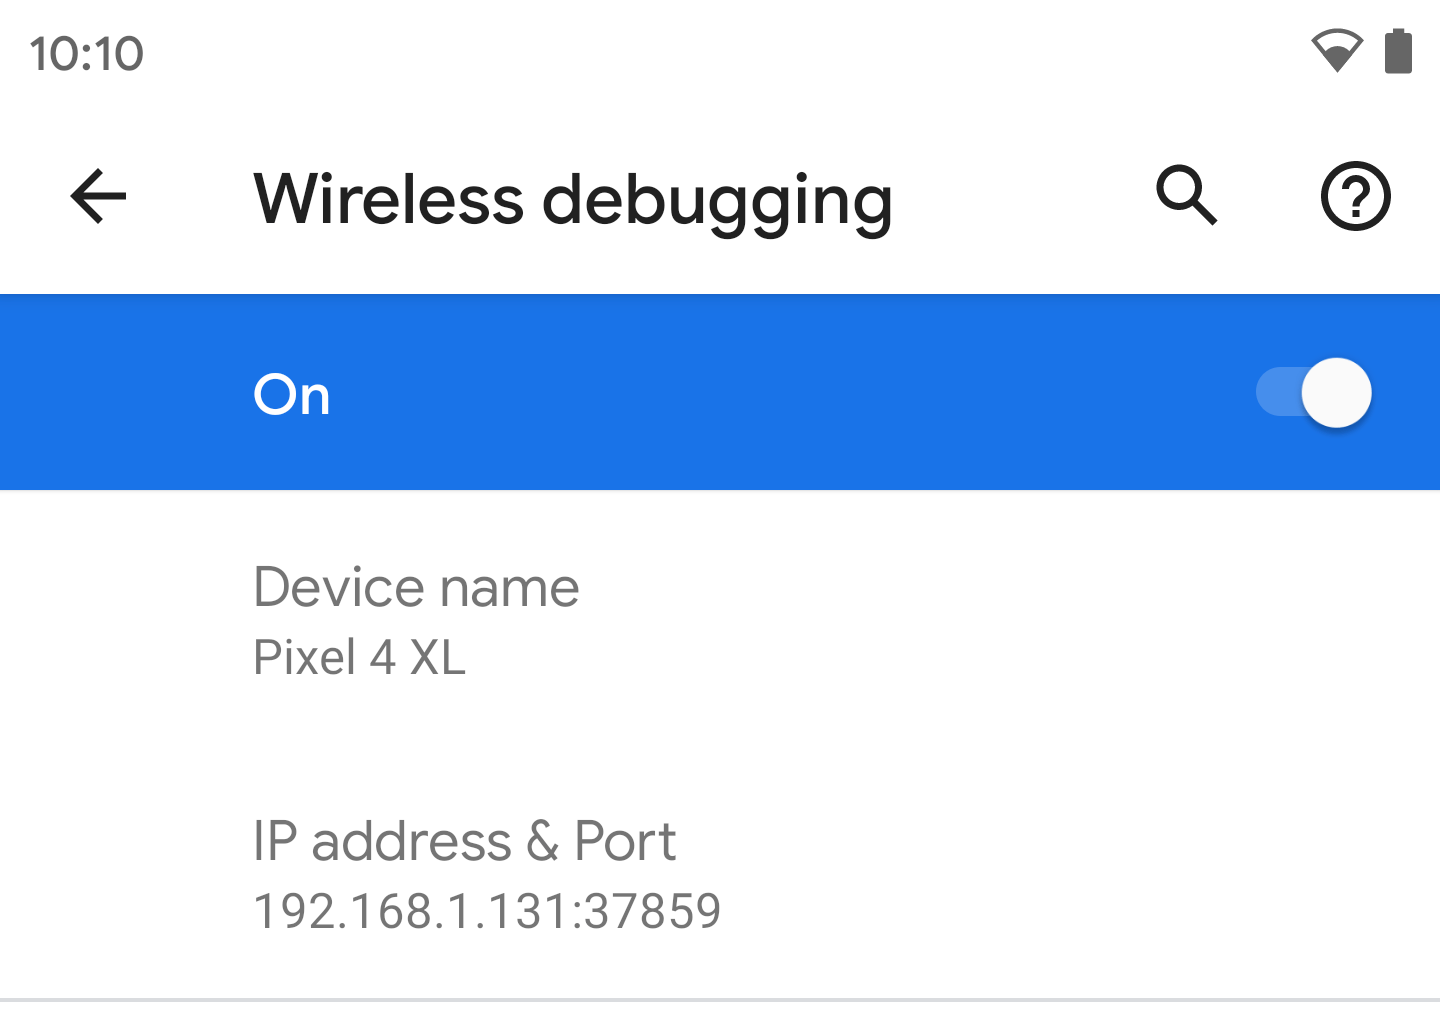Tap the 192.168.1.131:37859 address text
Viewport: 1440px width, 1019px height.
[487, 911]
